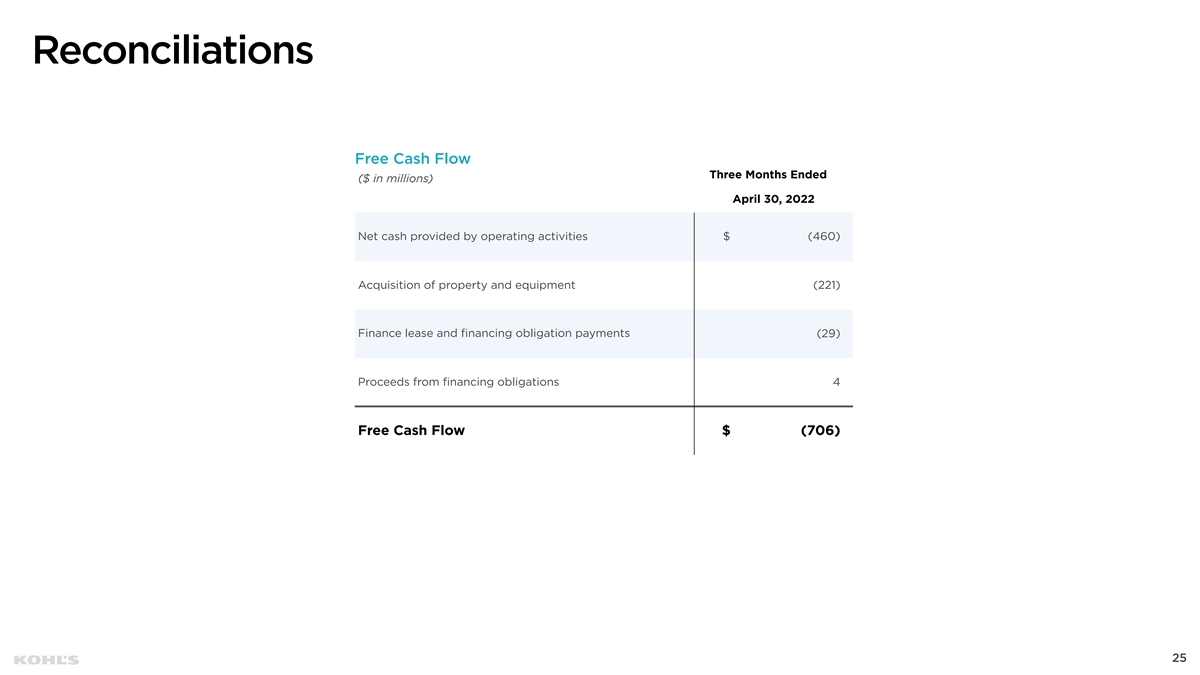Viewport: 1200px width, 675px height.
Task: Click the (460) operating activities value
Action: (823, 236)
